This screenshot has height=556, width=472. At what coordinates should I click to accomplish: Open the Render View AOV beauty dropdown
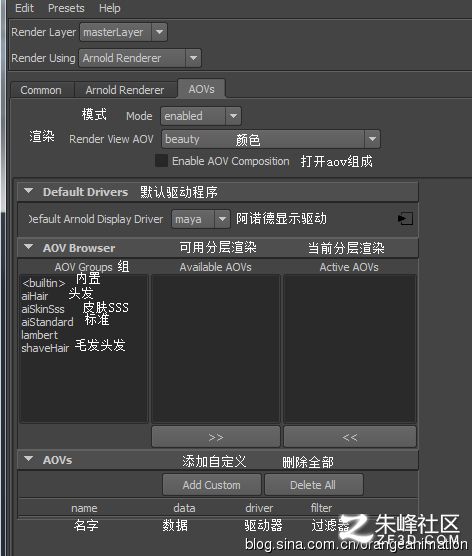tap(271, 139)
